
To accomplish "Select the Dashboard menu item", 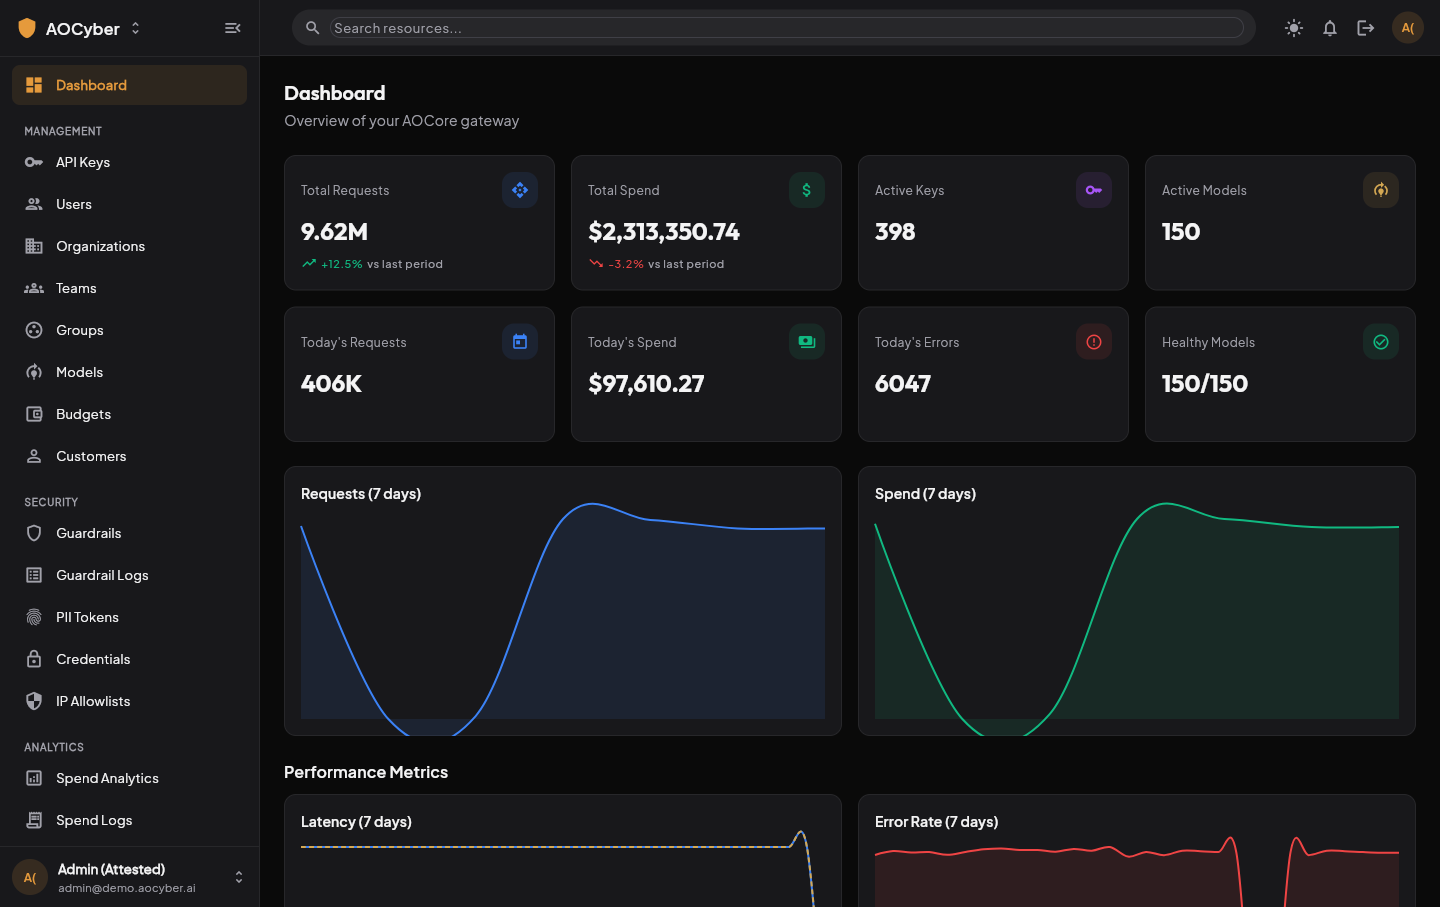I will [129, 85].
